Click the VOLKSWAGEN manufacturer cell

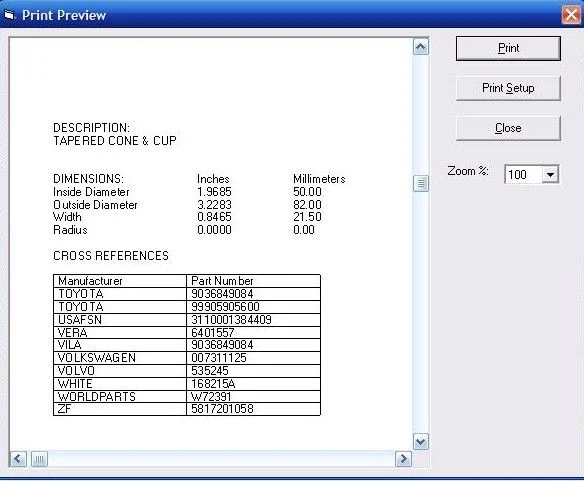120,358
